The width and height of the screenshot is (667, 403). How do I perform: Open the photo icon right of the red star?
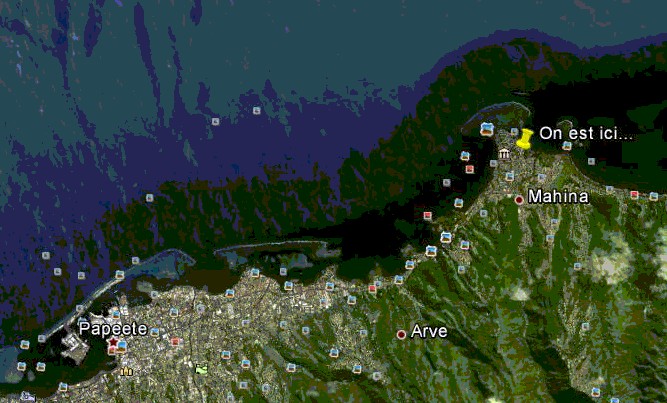[x=122, y=346]
